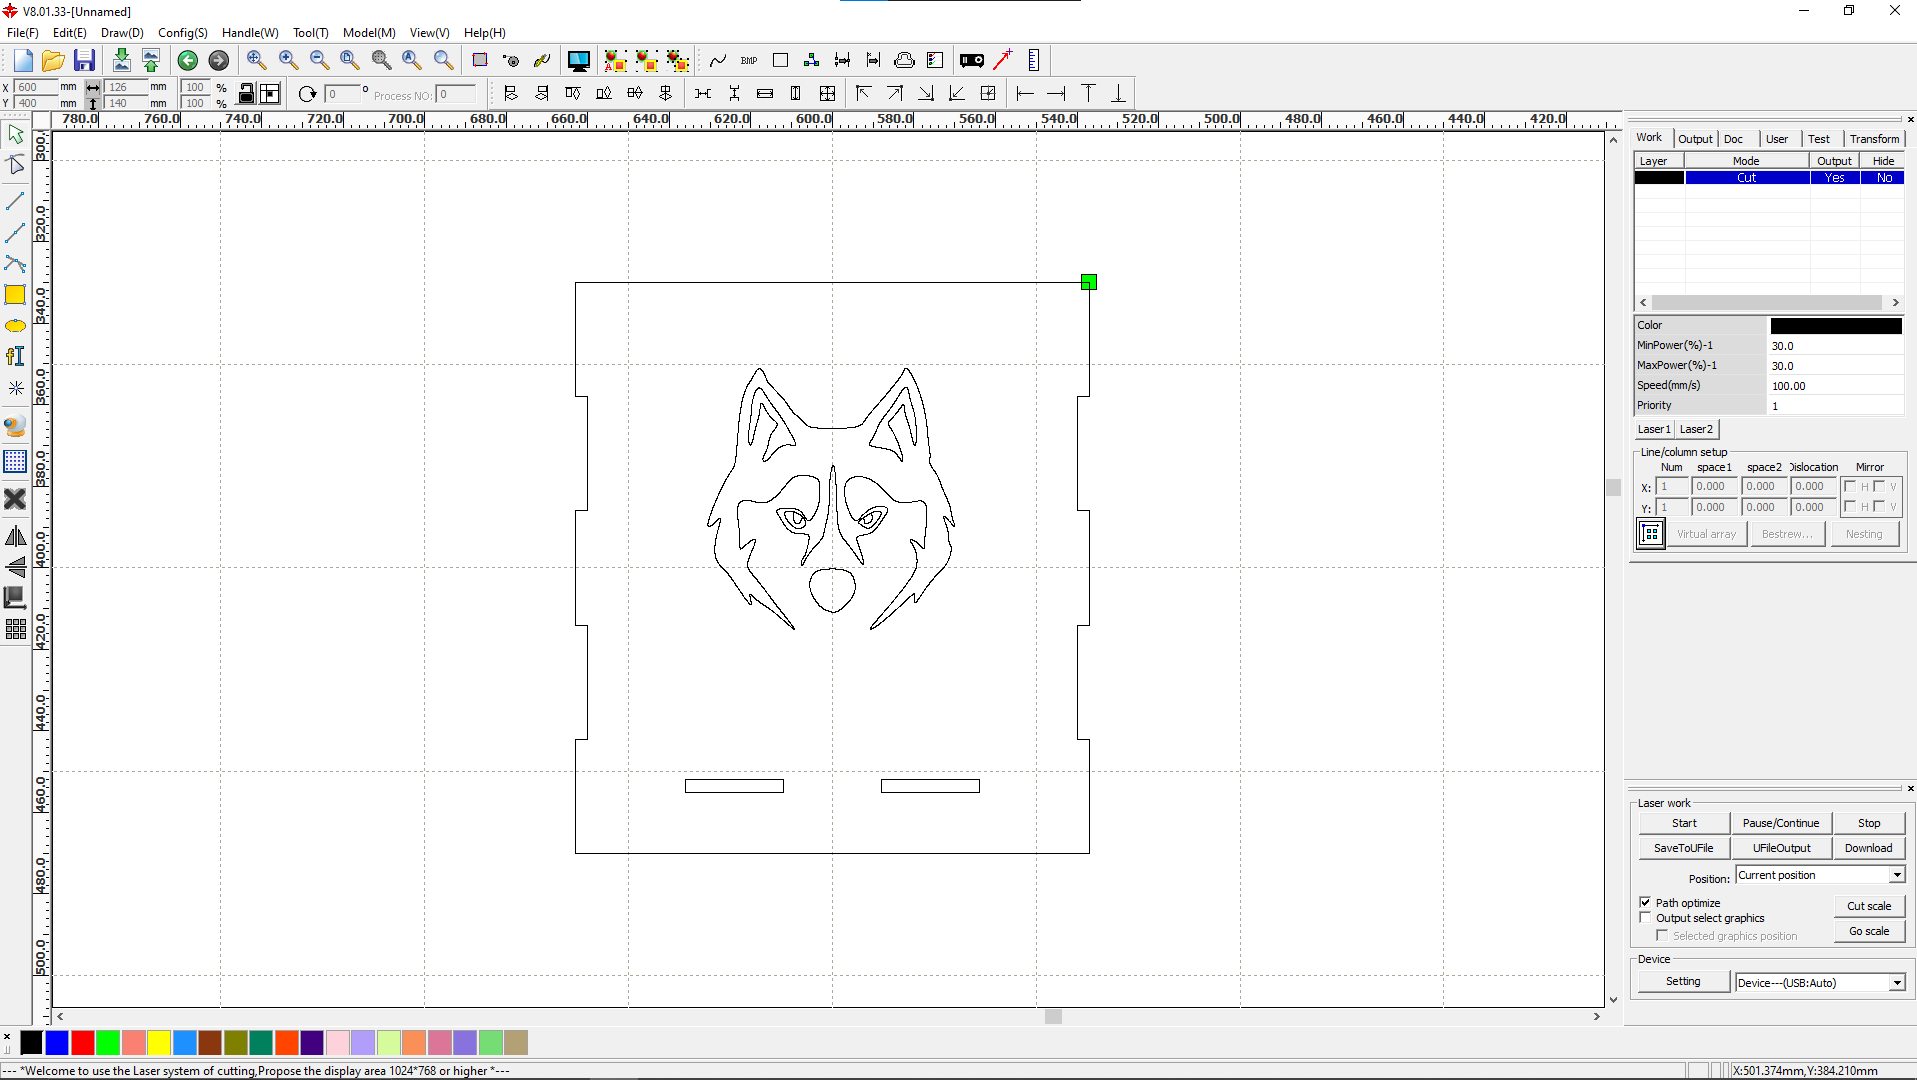Disable Path optimize checkbox
Screen dimensions: 1917x1080
[1645, 902]
